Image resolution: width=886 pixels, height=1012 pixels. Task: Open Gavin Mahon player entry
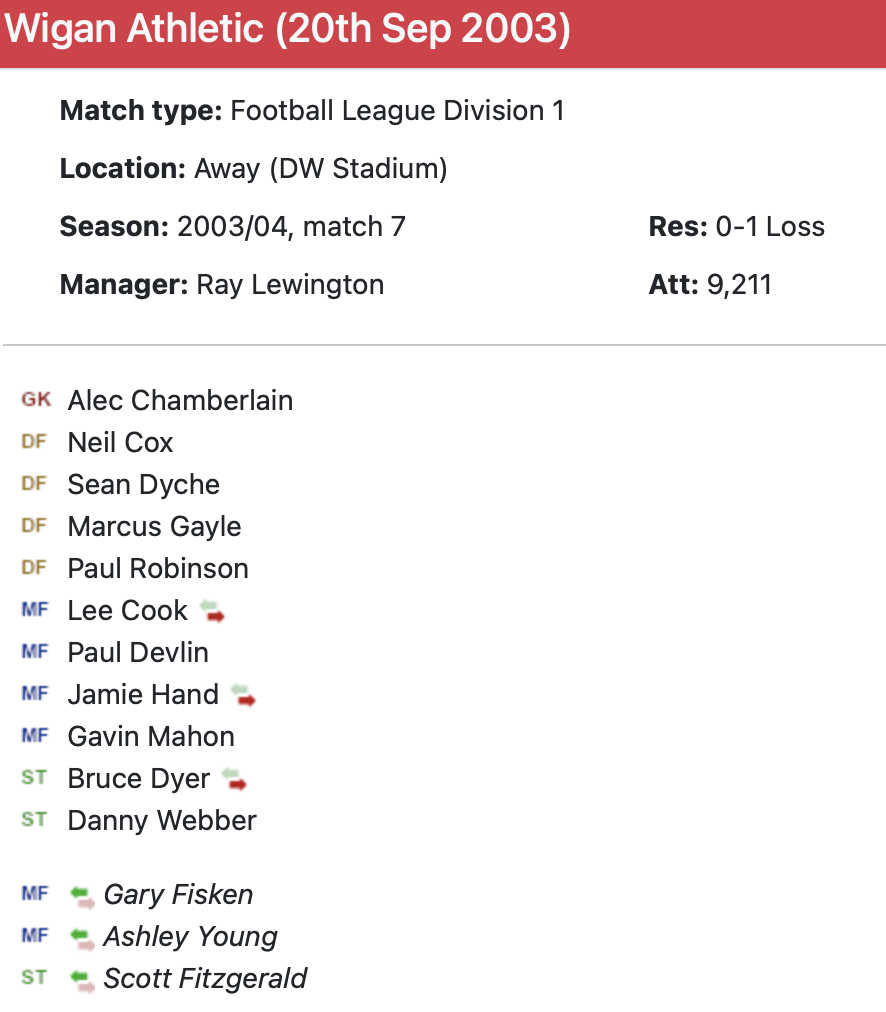pos(151,736)
